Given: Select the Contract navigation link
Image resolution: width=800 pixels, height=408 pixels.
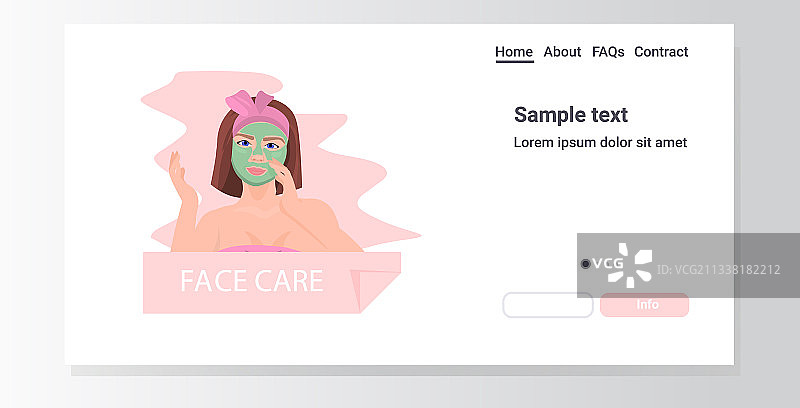Looking at the screenshot, I should 661,52.
